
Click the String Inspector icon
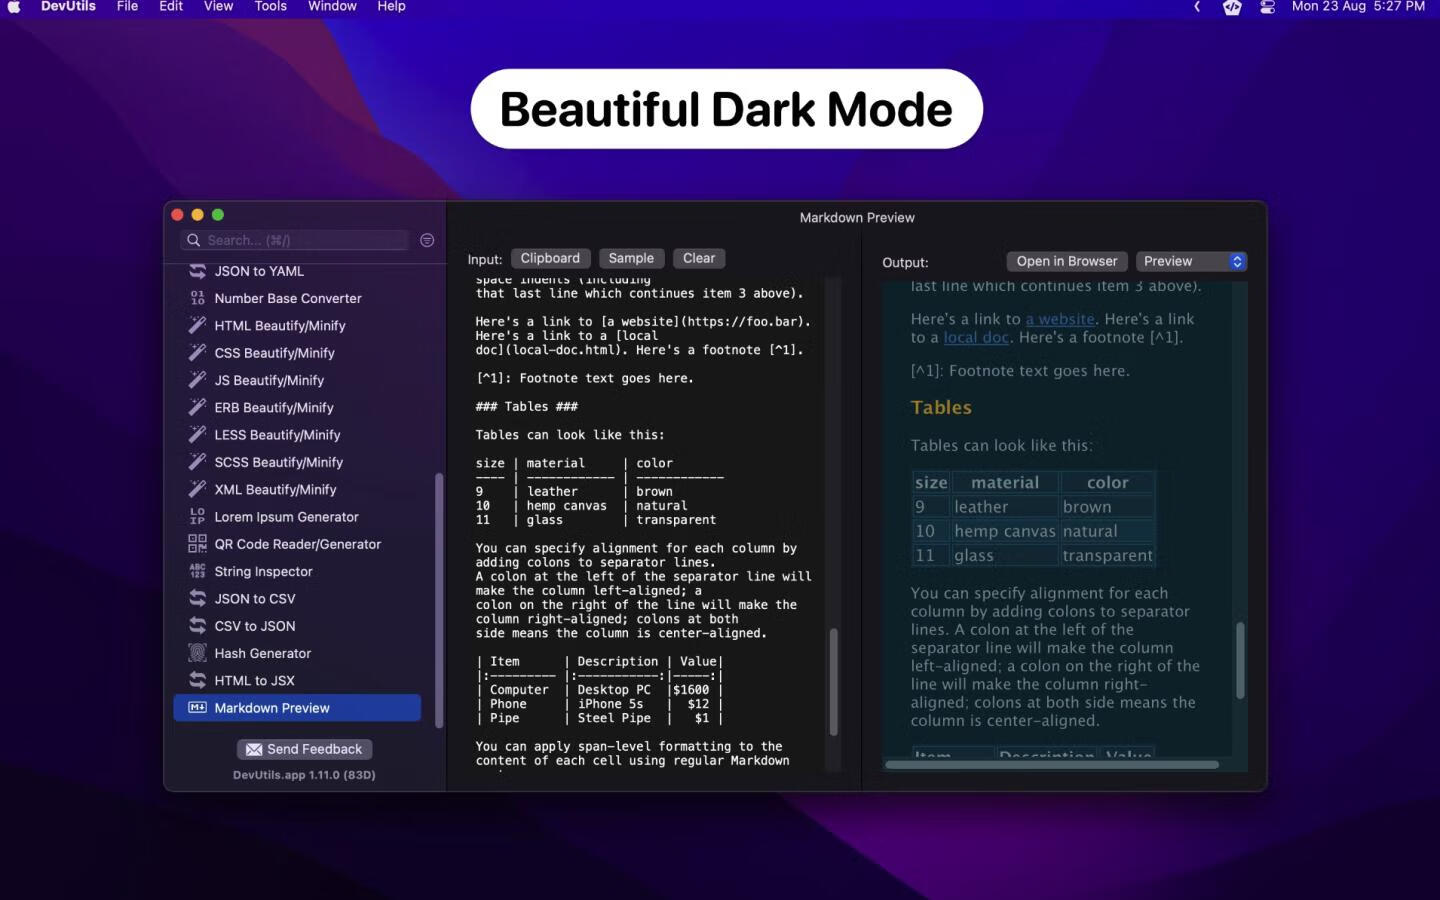[197, 571]
